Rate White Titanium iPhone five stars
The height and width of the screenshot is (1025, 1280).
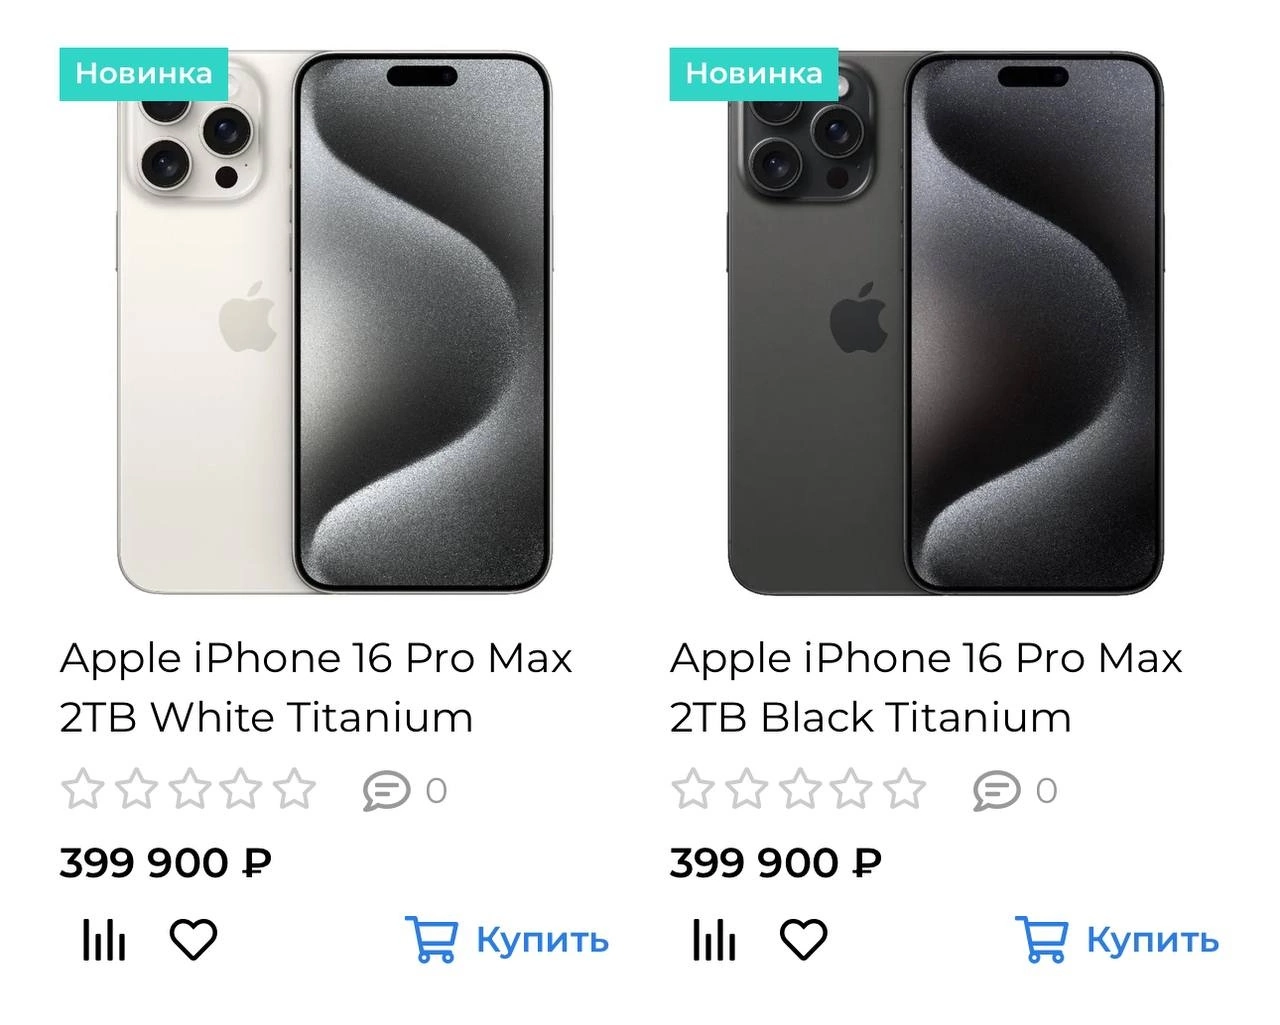coord(295,790)
